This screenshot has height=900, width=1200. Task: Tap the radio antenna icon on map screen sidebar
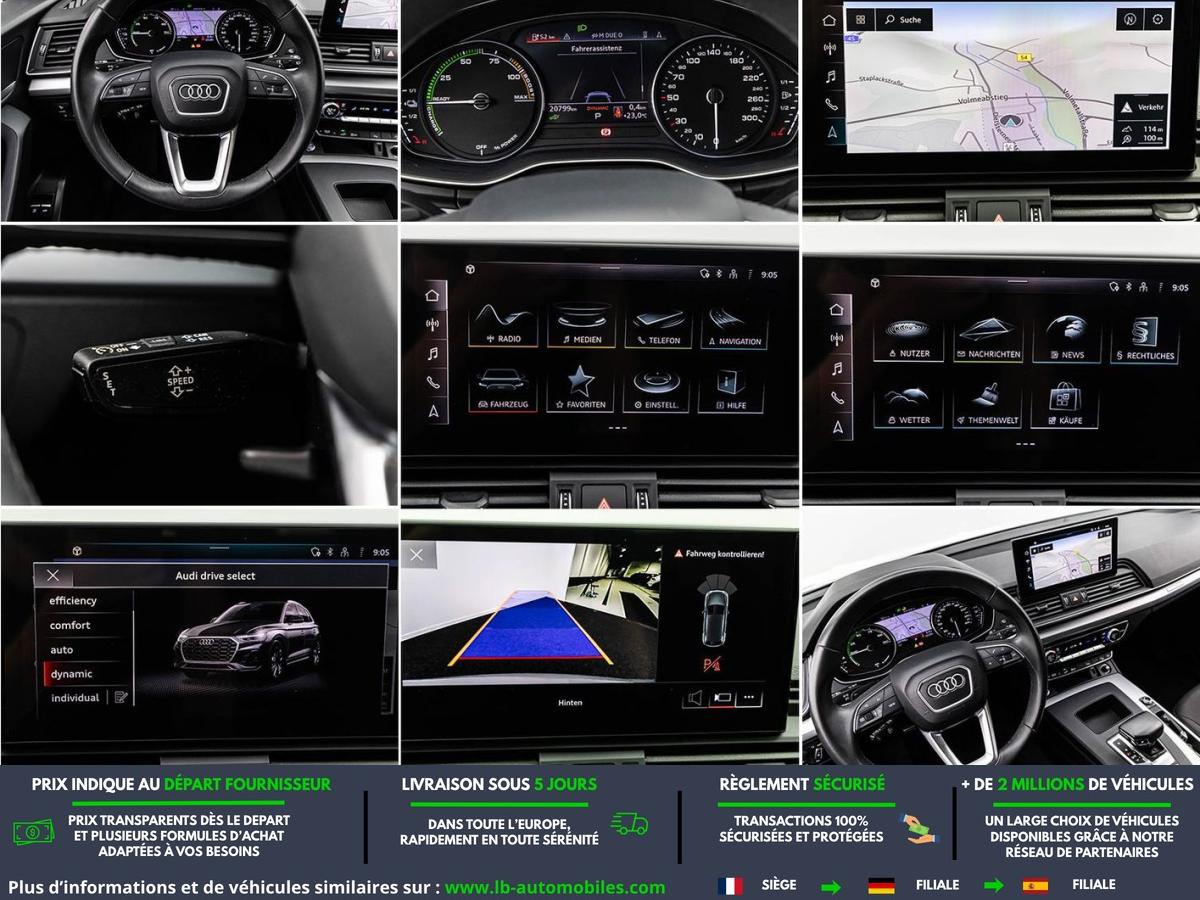tap(830, 47)
